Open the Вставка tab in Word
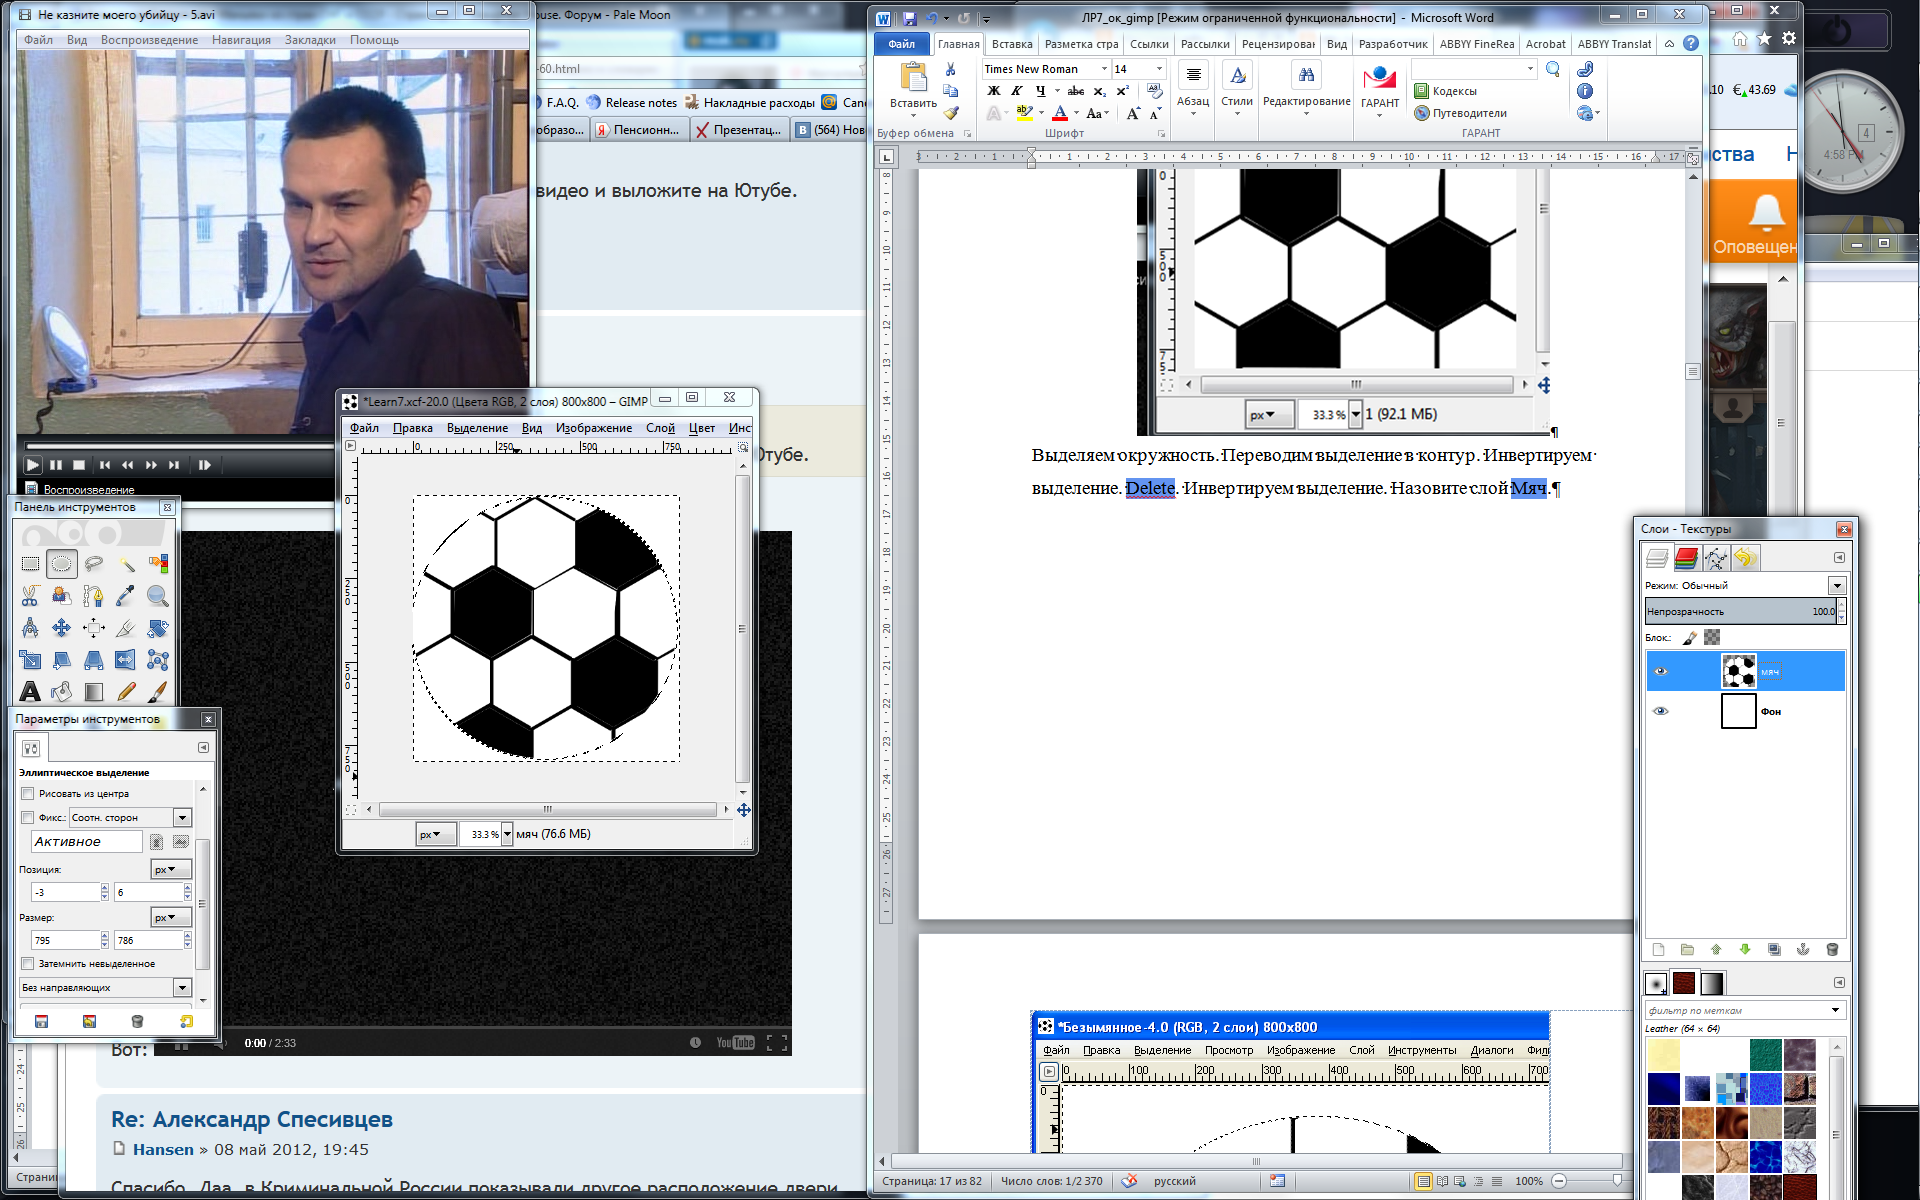Screen dimensions: 1920x1200 click(1012, 44)
